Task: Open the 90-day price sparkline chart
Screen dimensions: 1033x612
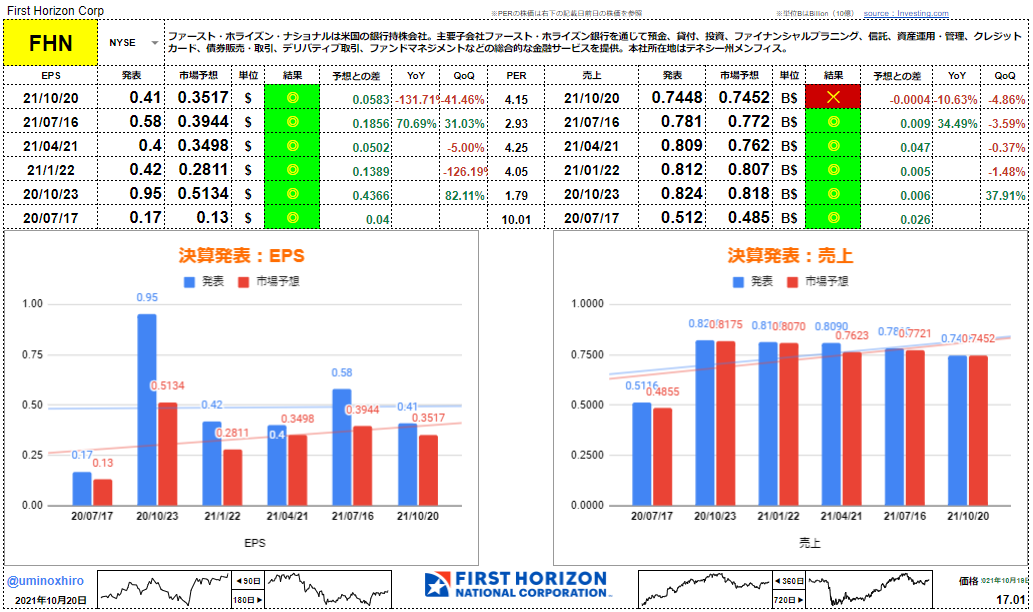Action: coord(165,589)
